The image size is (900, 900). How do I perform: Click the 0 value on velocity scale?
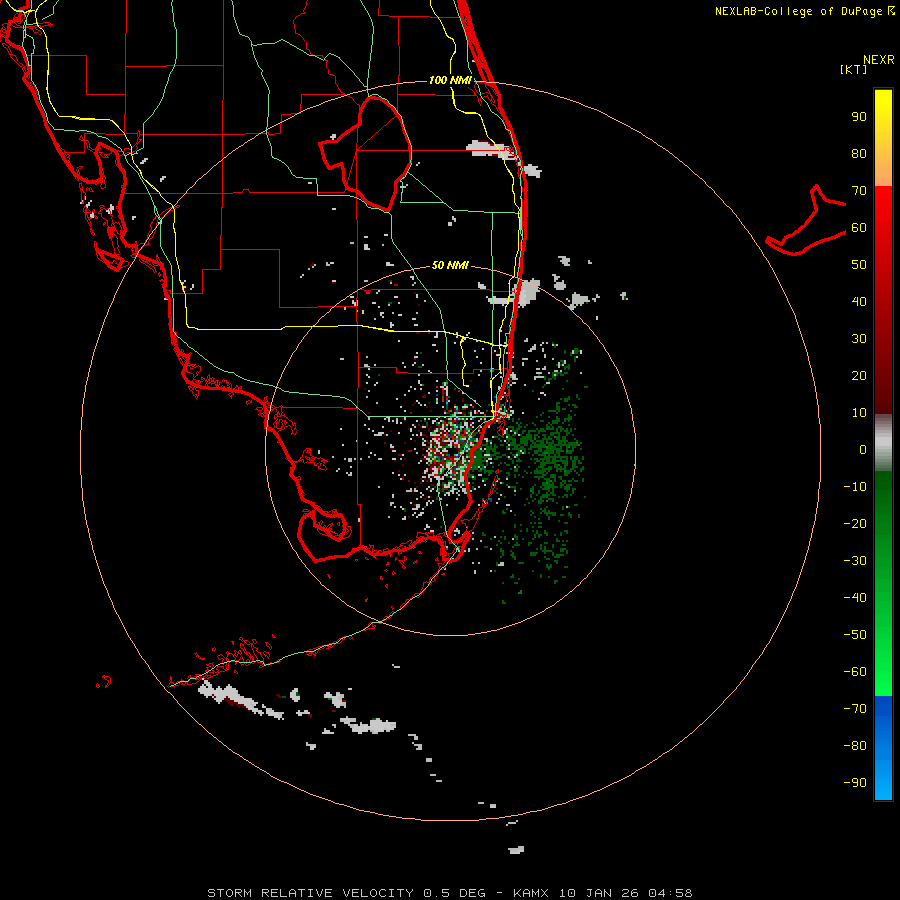[863, 449]
